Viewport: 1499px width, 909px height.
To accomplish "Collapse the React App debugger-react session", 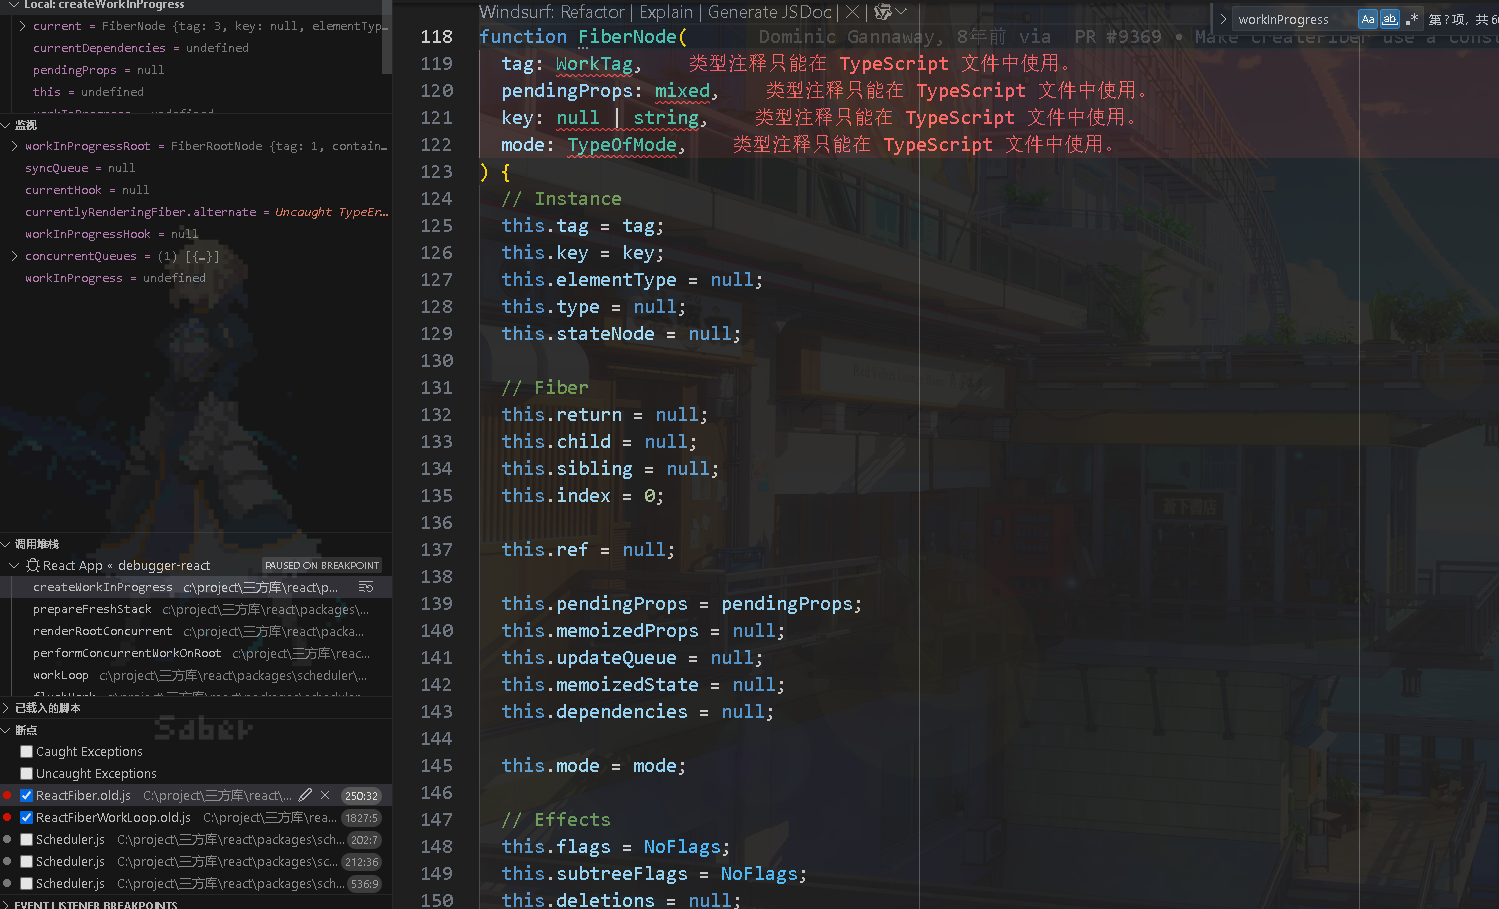I will tap(14, 566).
